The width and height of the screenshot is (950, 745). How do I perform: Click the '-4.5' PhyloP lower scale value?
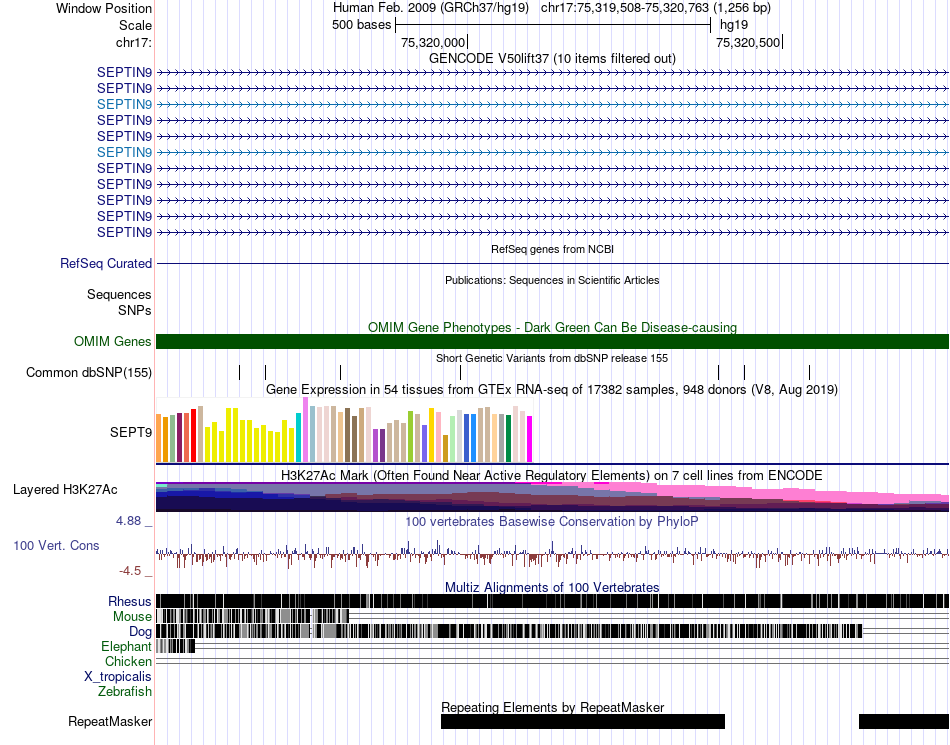(130, 571)
